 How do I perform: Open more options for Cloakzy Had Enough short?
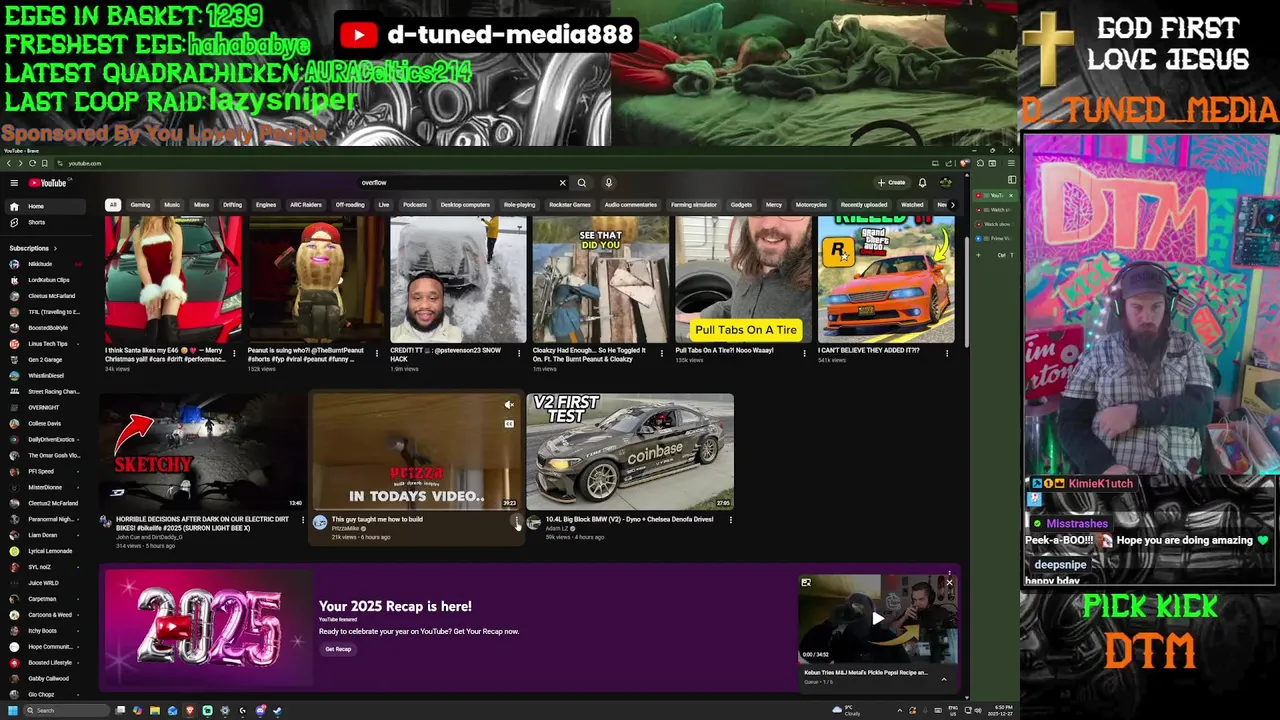661,353
